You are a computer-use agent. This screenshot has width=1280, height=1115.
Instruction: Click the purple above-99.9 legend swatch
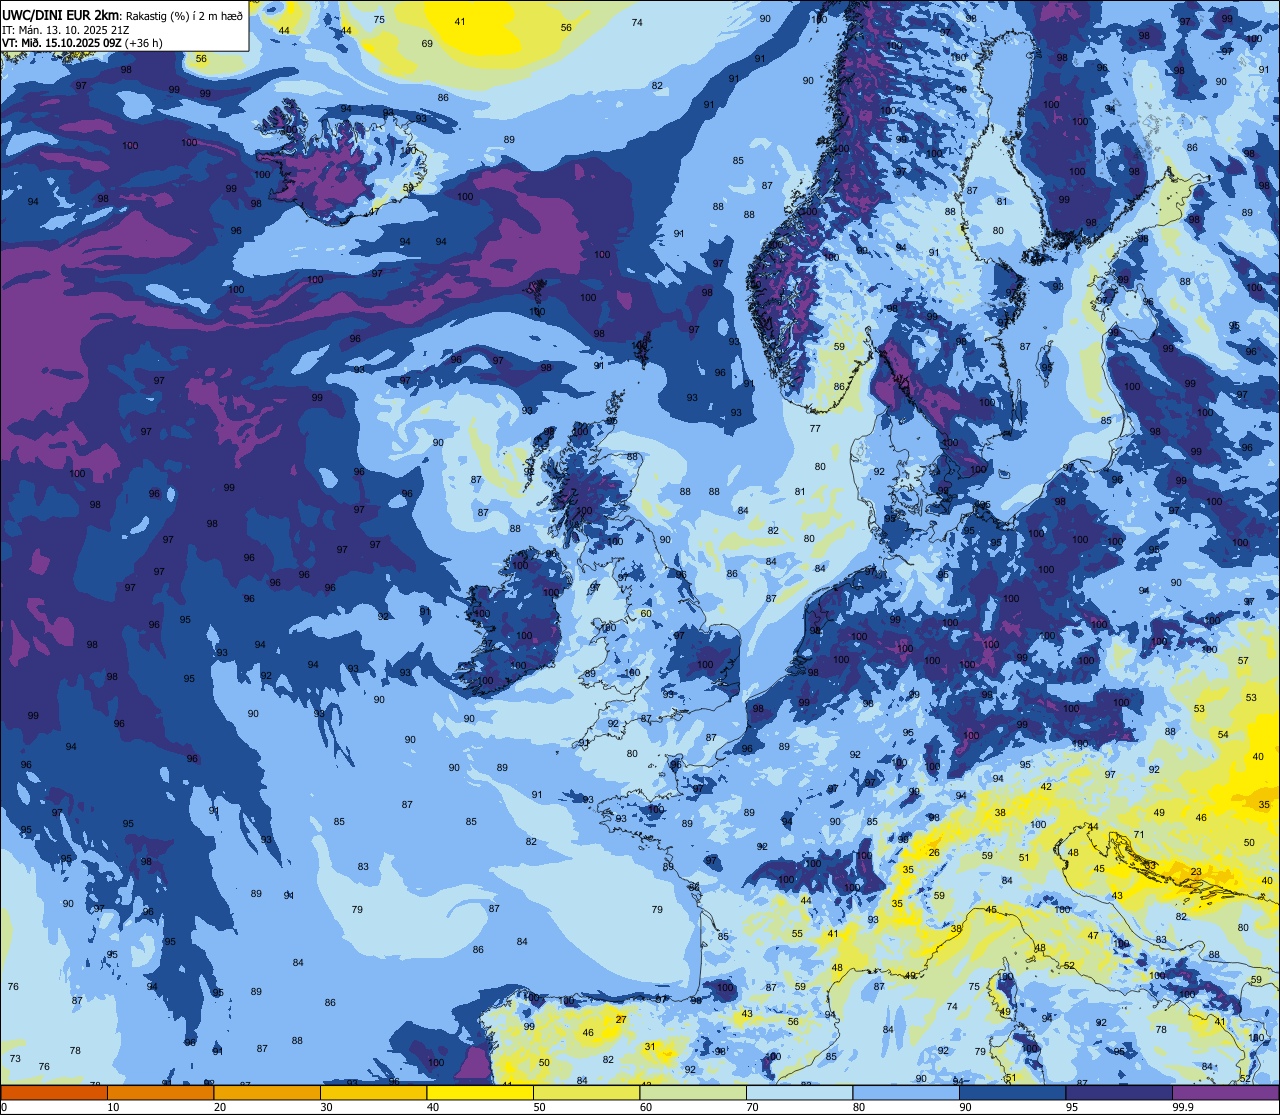click(x=1226, y=1092)
